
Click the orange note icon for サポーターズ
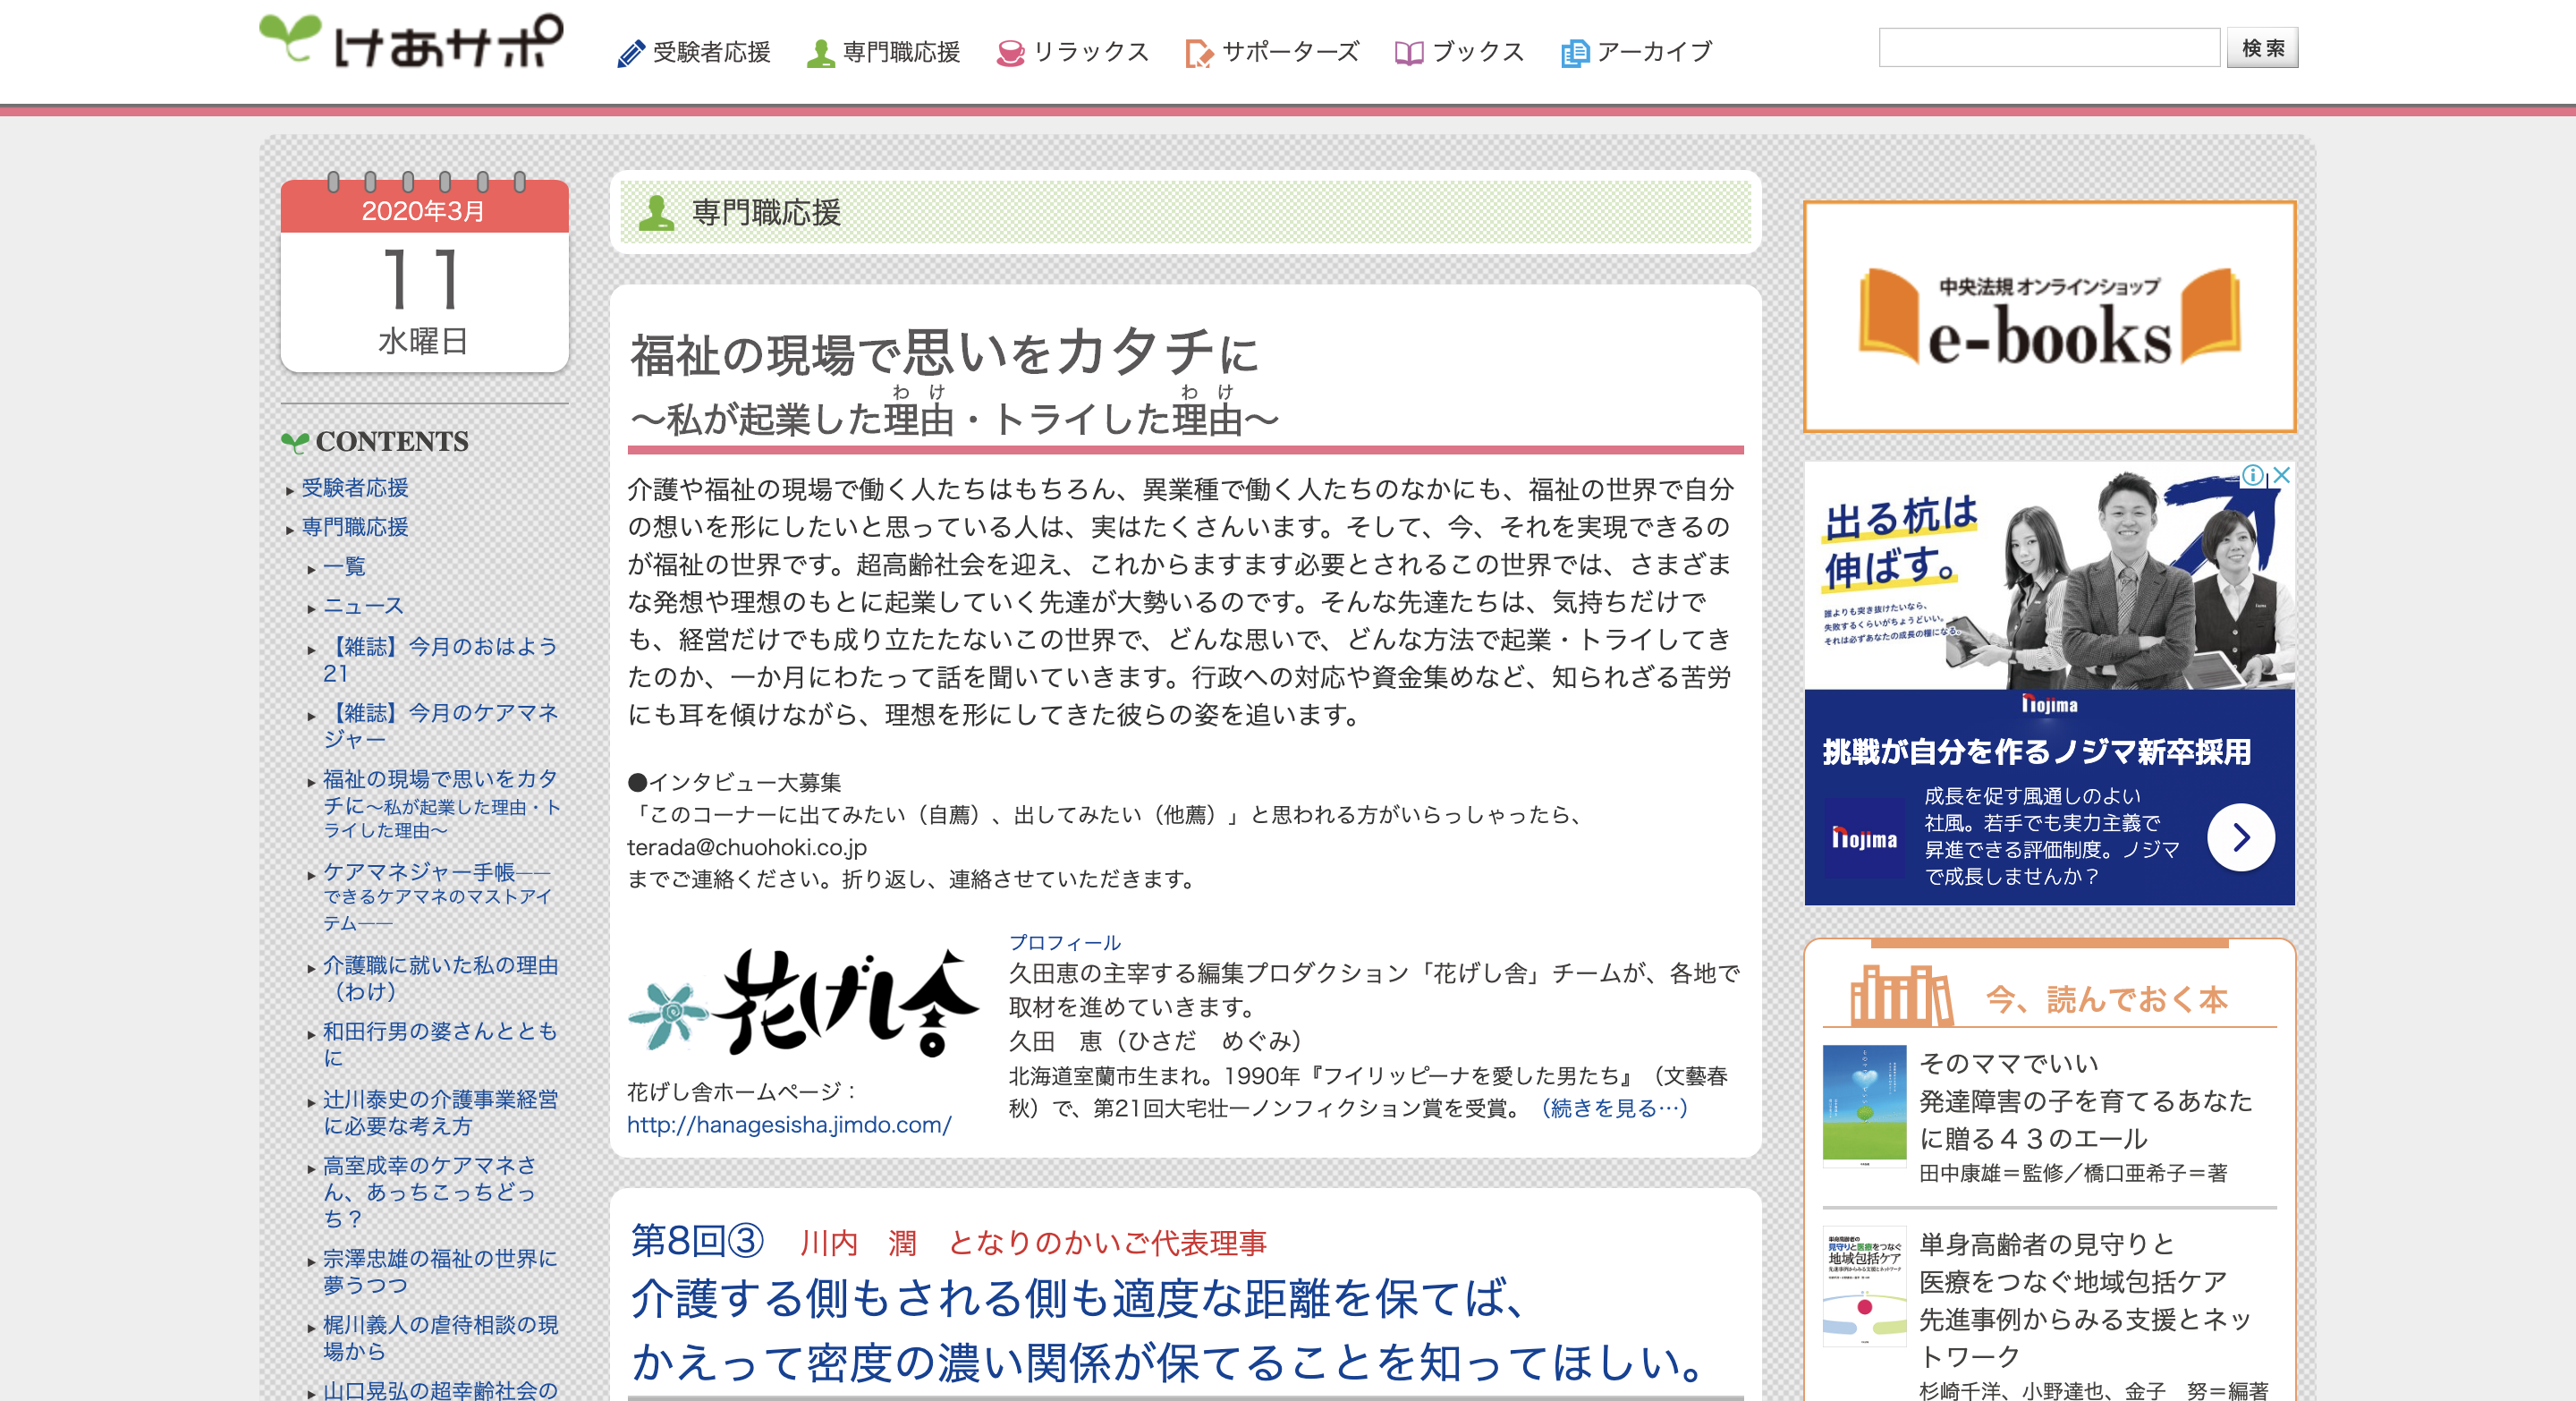(1198, 53)
